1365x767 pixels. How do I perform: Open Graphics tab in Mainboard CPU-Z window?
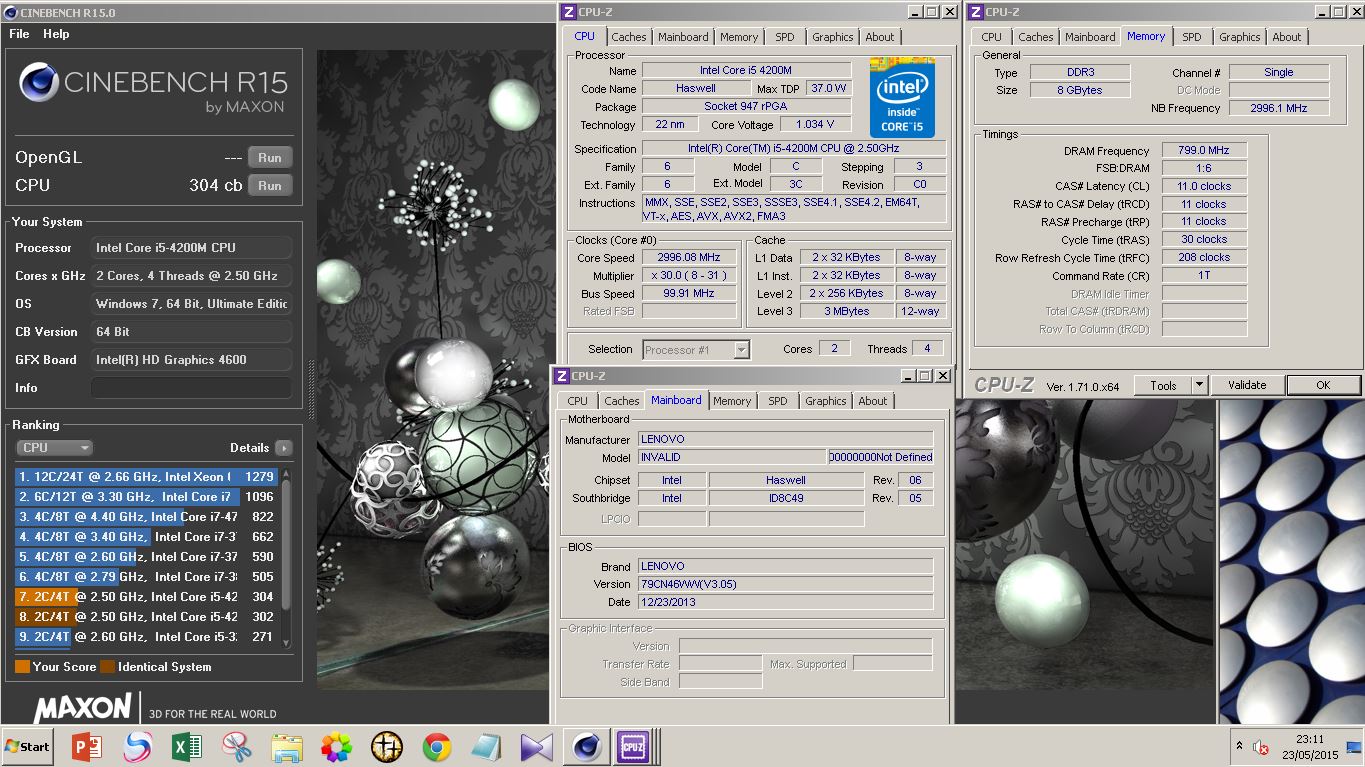tap(826, 401)
